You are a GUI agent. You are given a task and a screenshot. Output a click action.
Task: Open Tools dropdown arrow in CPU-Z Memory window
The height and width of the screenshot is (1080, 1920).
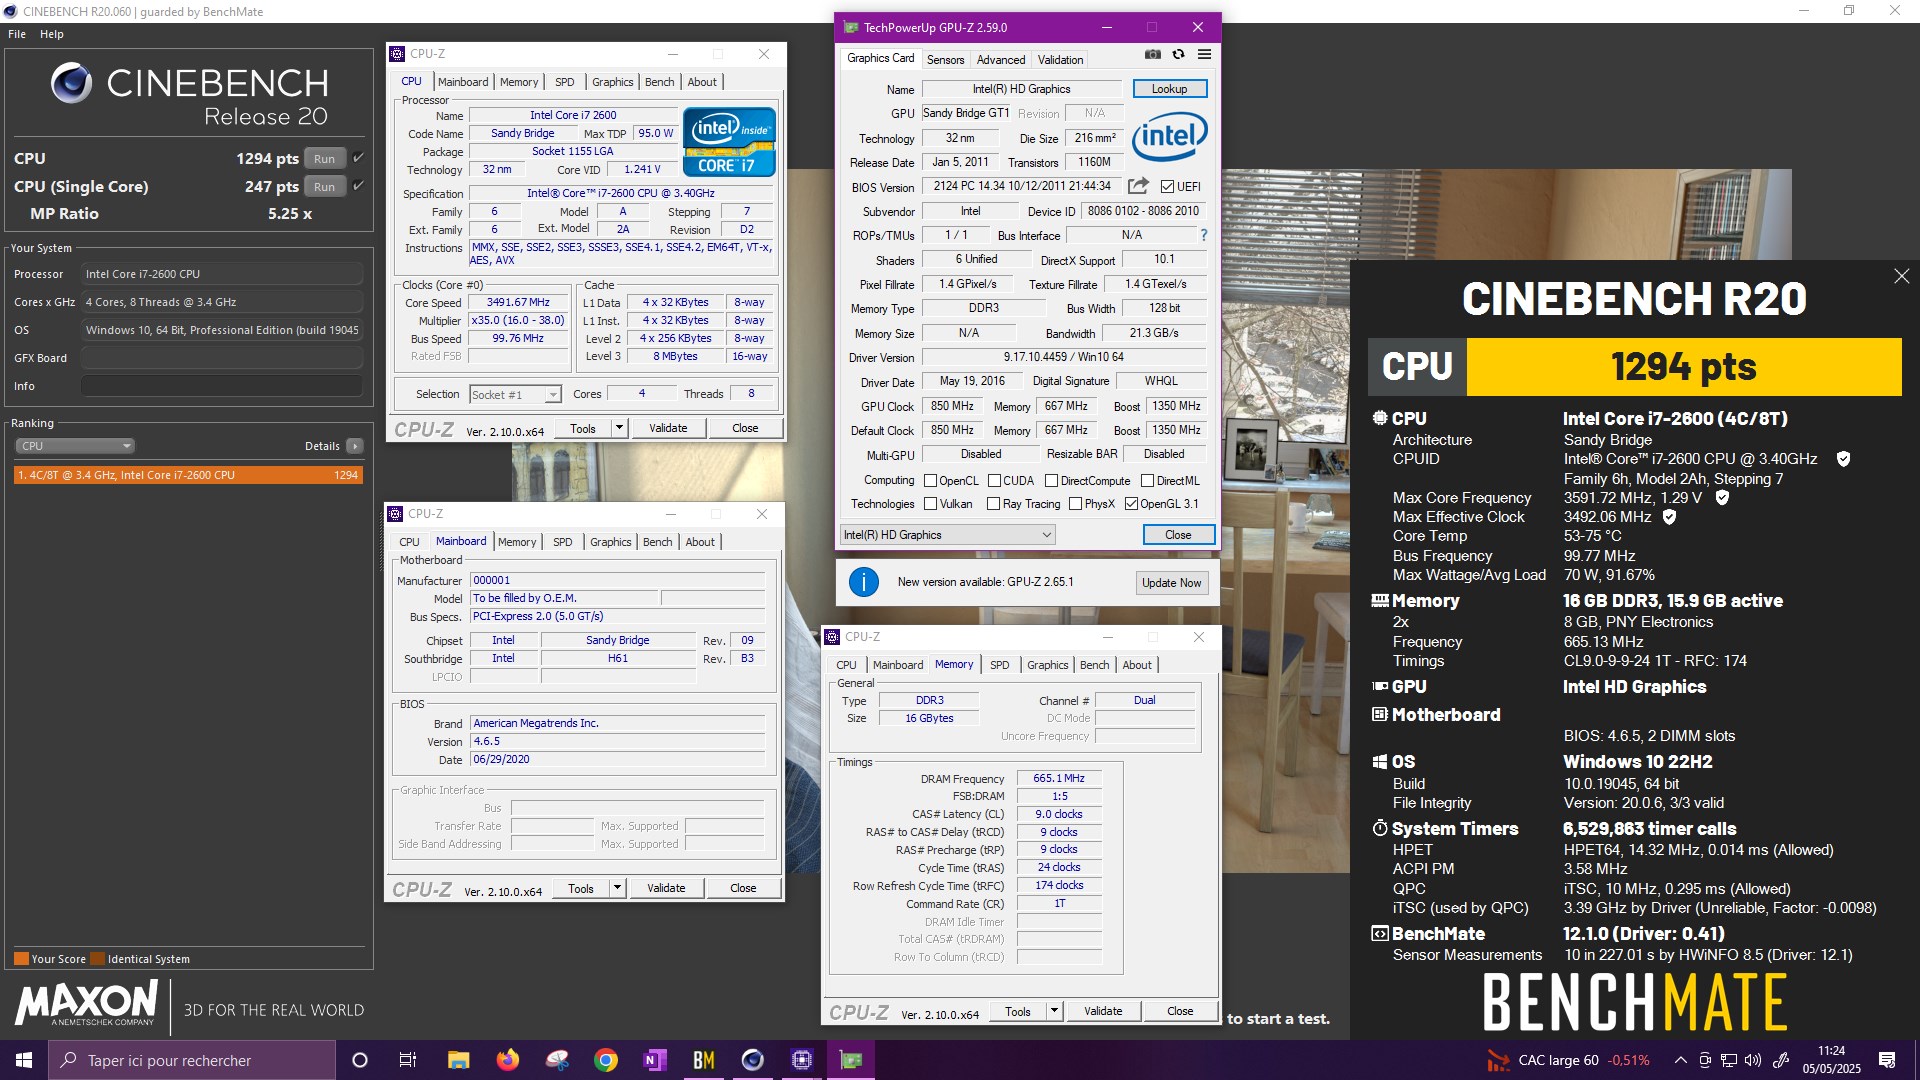[1053, 1011]
